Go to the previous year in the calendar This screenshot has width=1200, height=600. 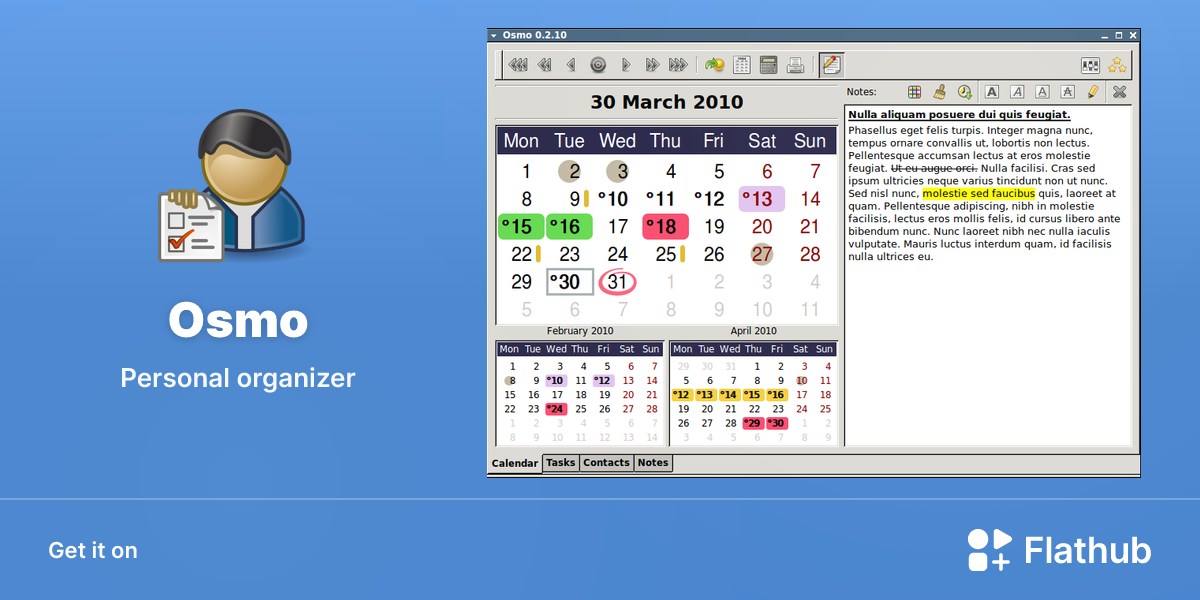pos(518,65)
